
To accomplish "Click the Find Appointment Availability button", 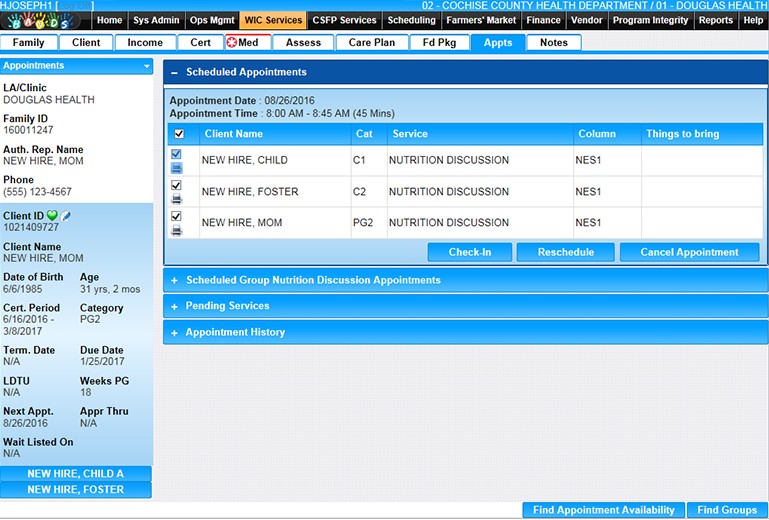I will pyautogui.click(x=603, y=510).
